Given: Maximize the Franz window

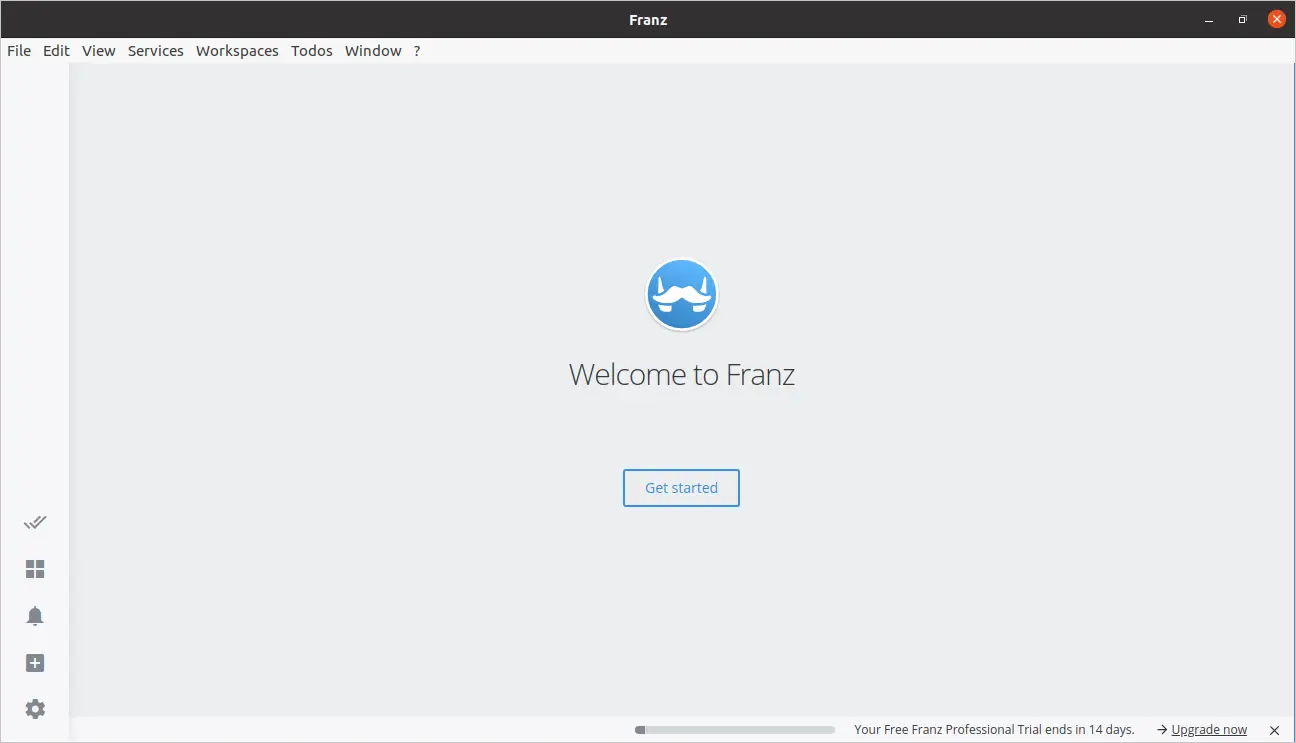Looking at the screenshot, I should pyautogui.click(x=1243, y=19).
